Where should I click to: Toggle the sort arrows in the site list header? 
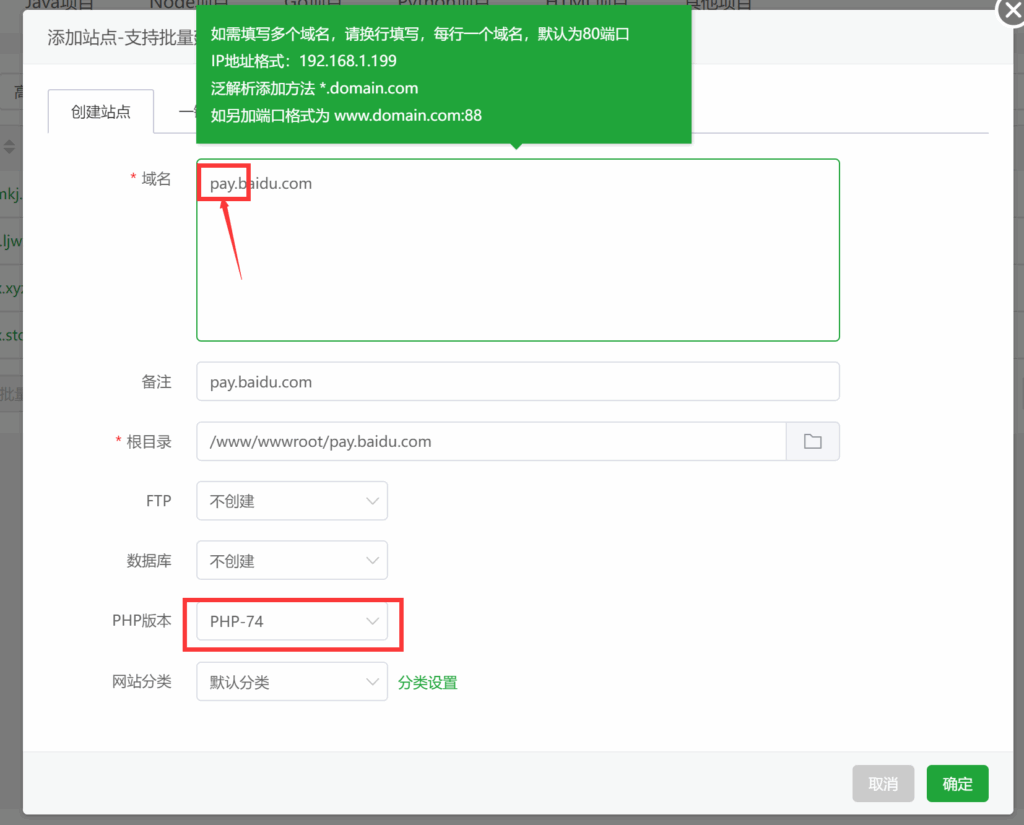point(8,146)
